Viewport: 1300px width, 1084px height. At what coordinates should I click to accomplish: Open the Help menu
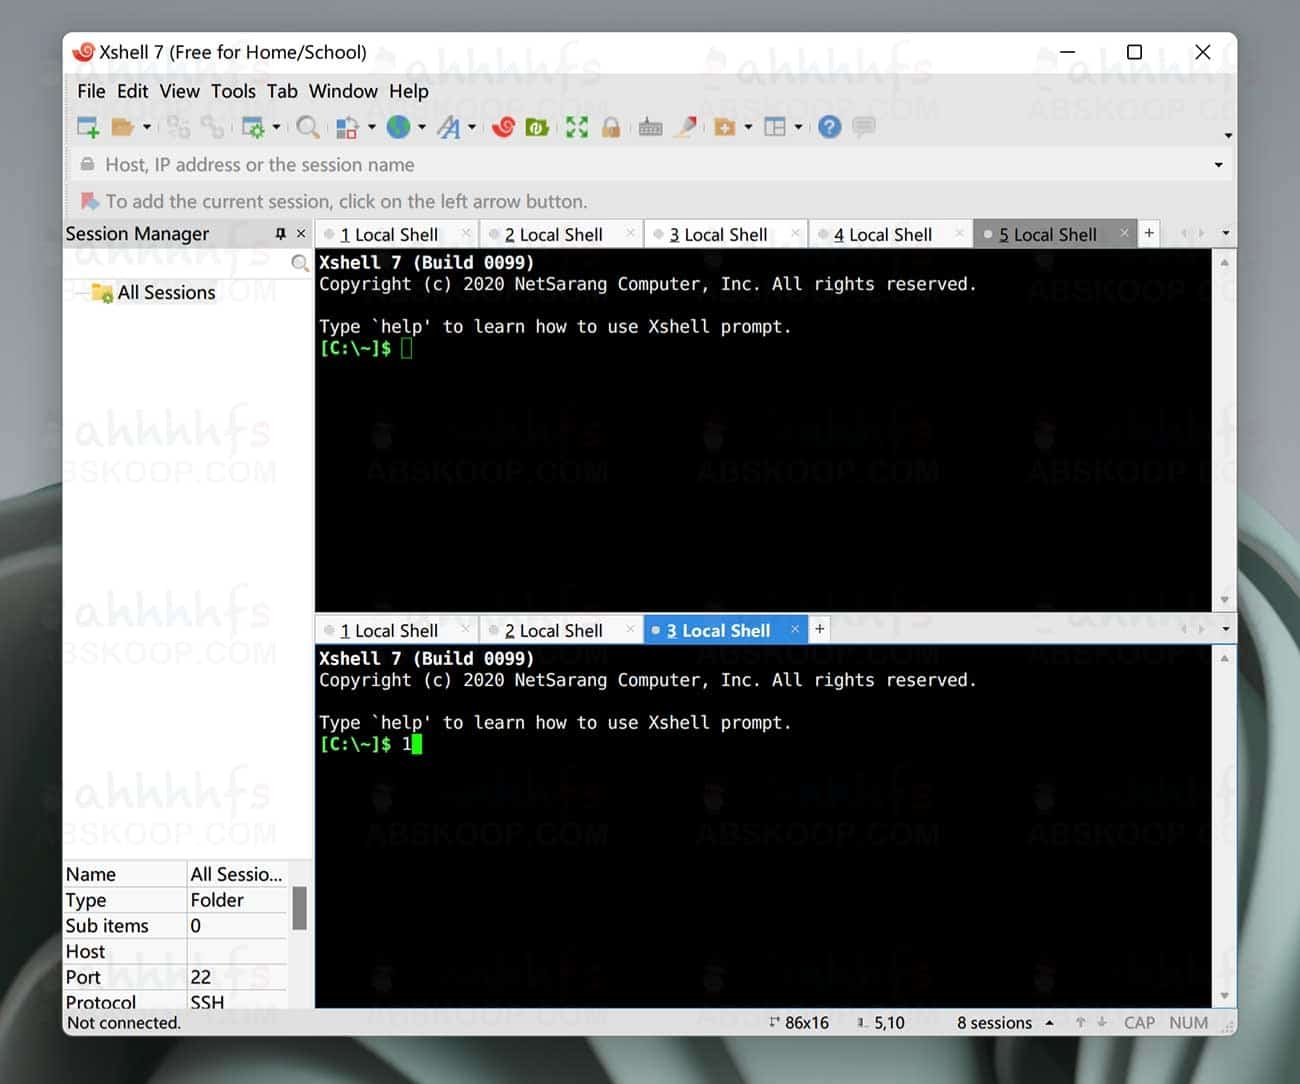coord(409,91)
